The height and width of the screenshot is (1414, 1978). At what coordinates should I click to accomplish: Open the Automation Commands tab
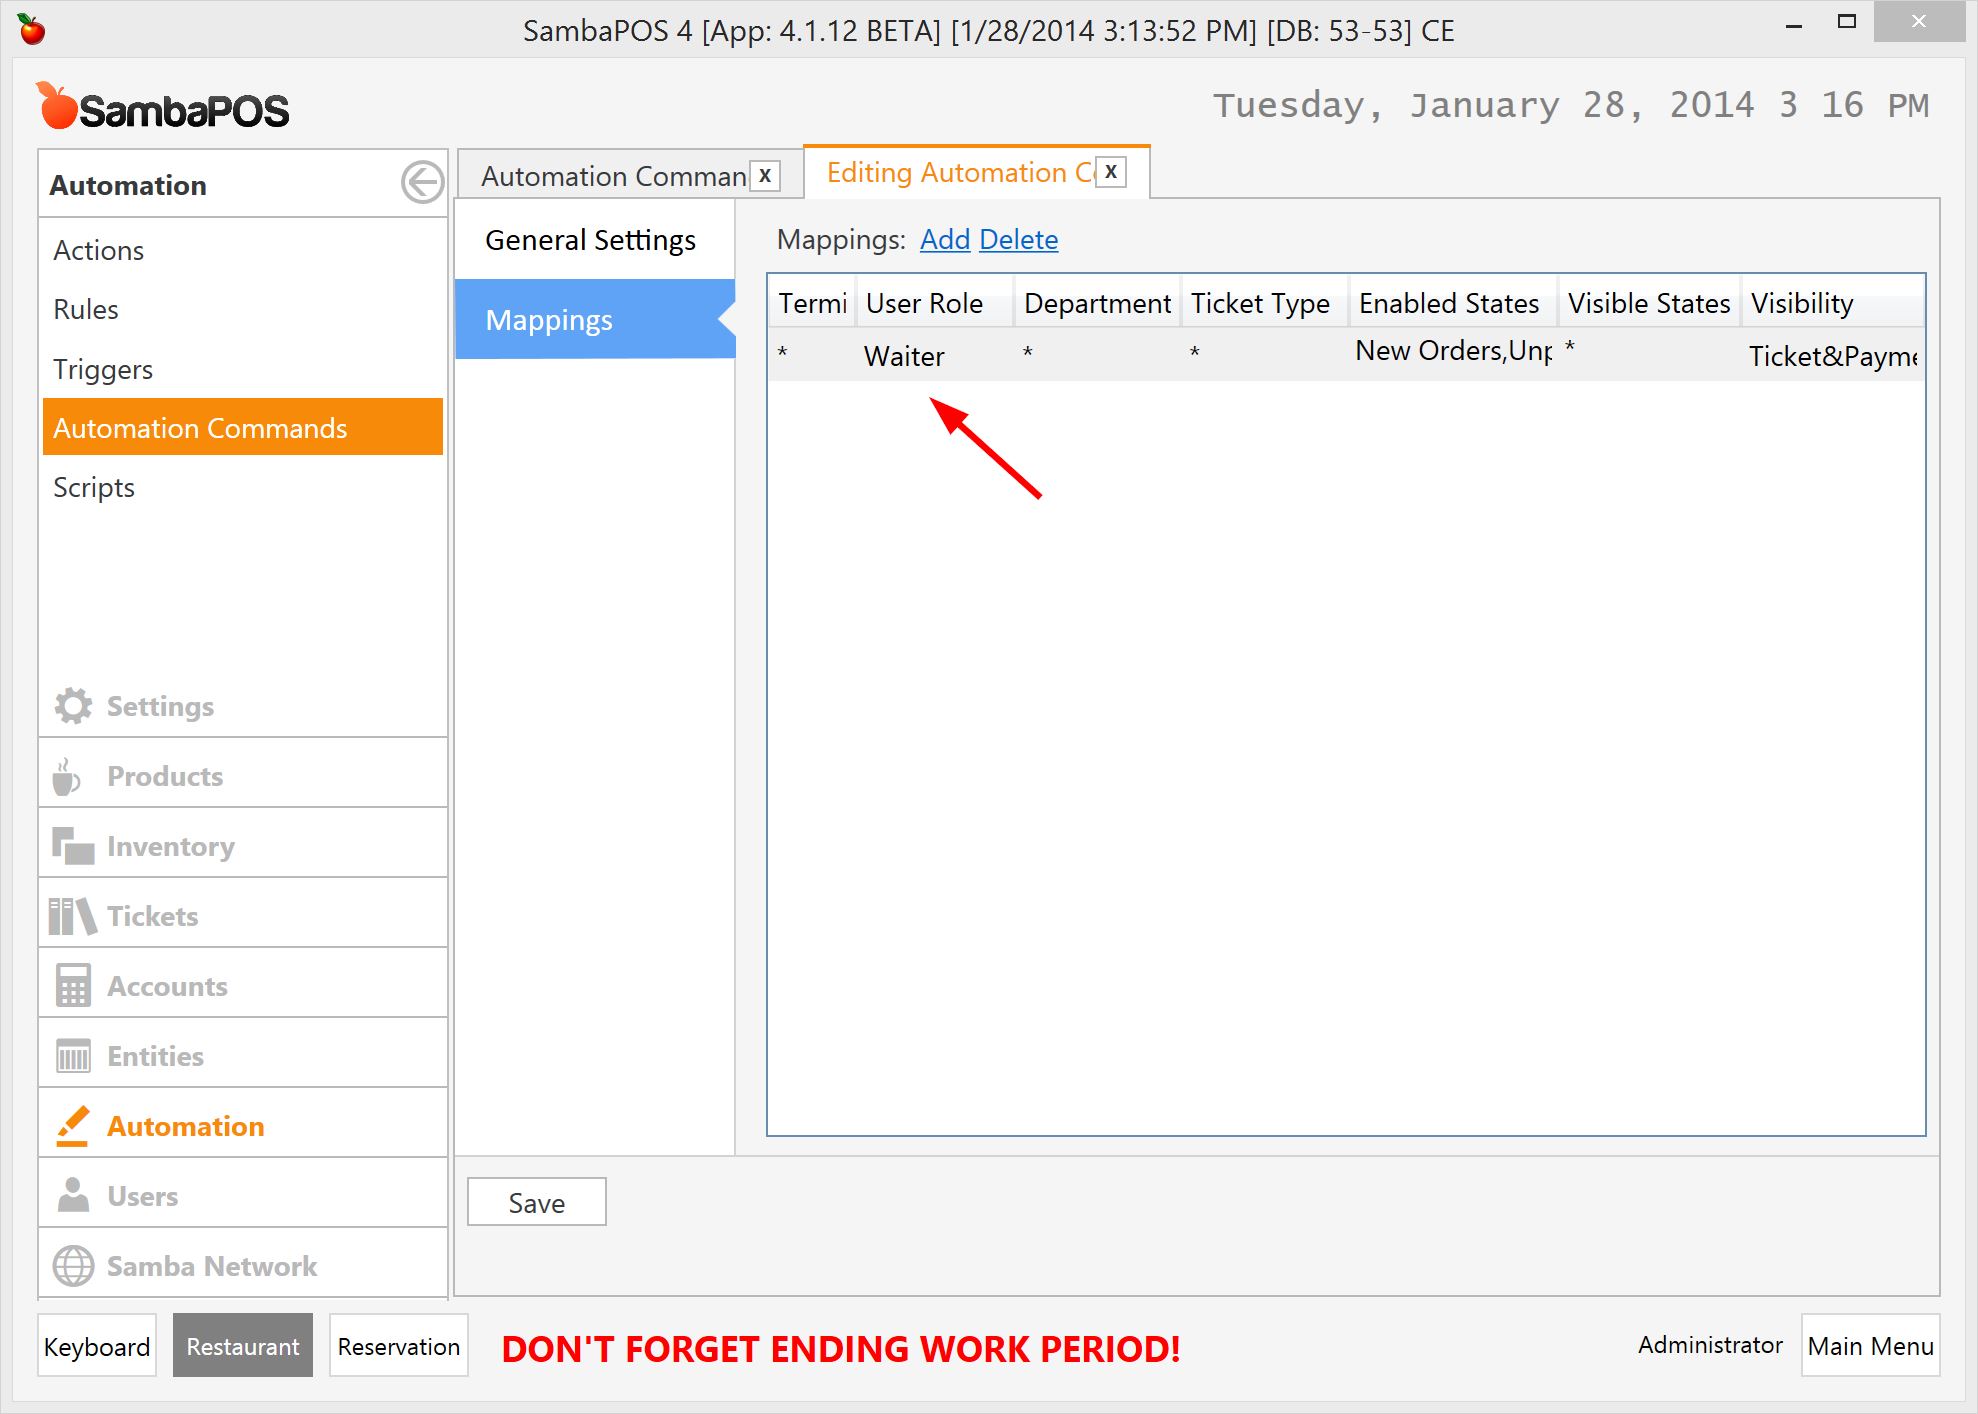coord(612,175)
